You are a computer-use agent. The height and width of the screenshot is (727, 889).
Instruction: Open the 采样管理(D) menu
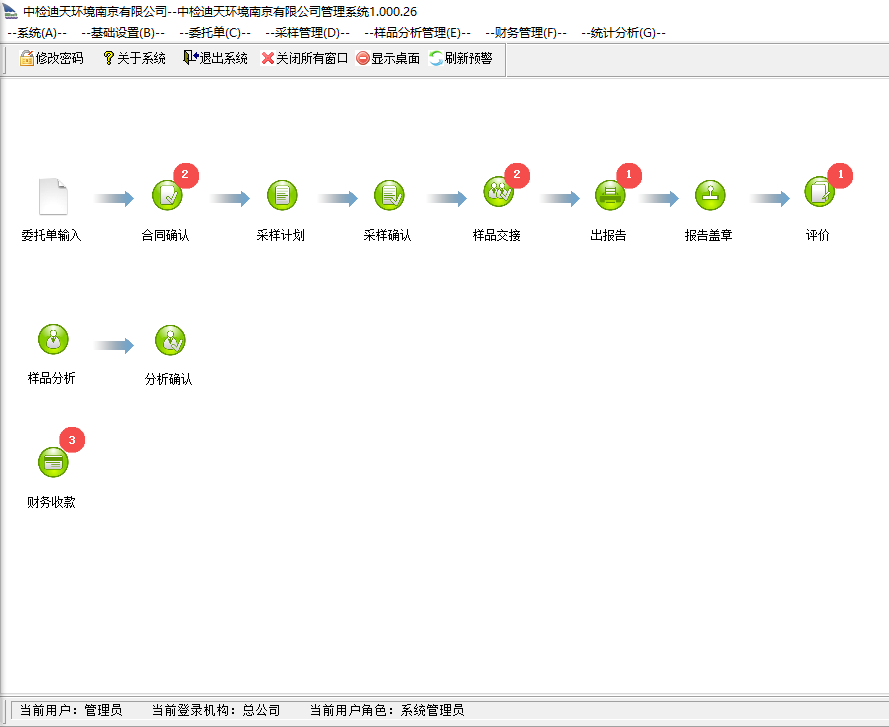click(308, 33)
